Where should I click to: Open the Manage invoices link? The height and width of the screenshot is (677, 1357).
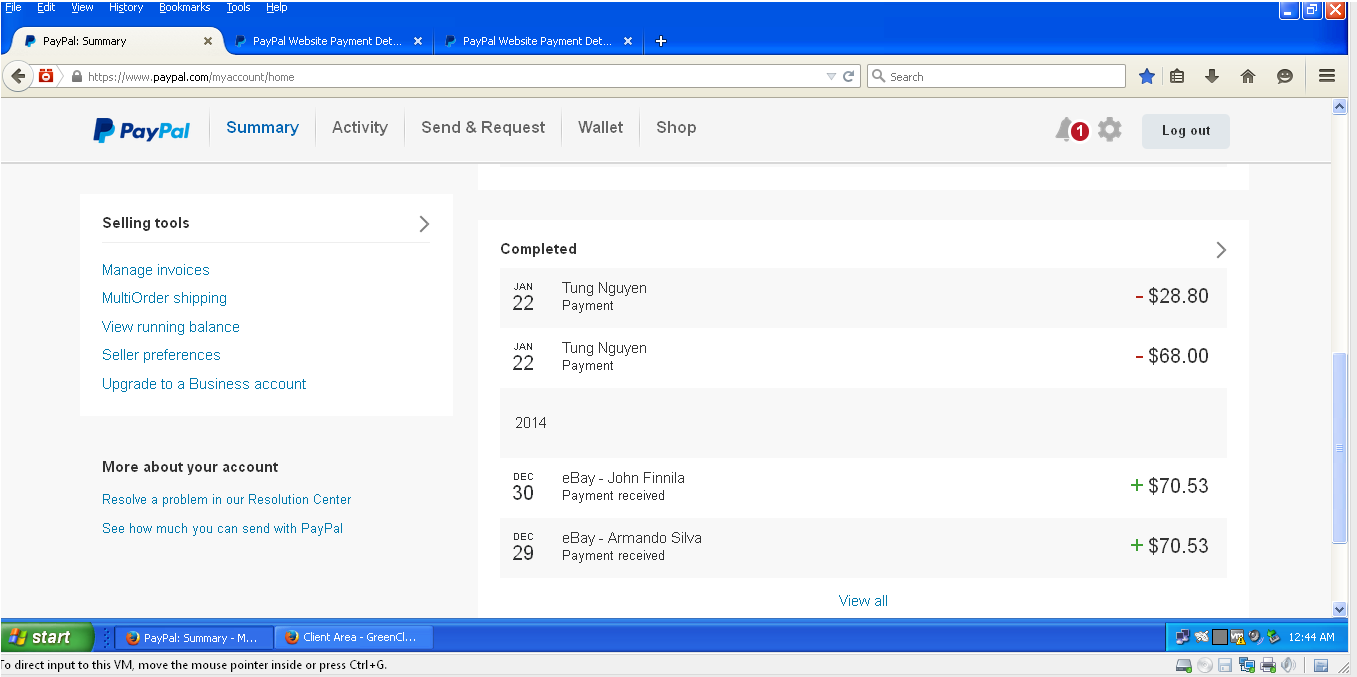(156, 270)
